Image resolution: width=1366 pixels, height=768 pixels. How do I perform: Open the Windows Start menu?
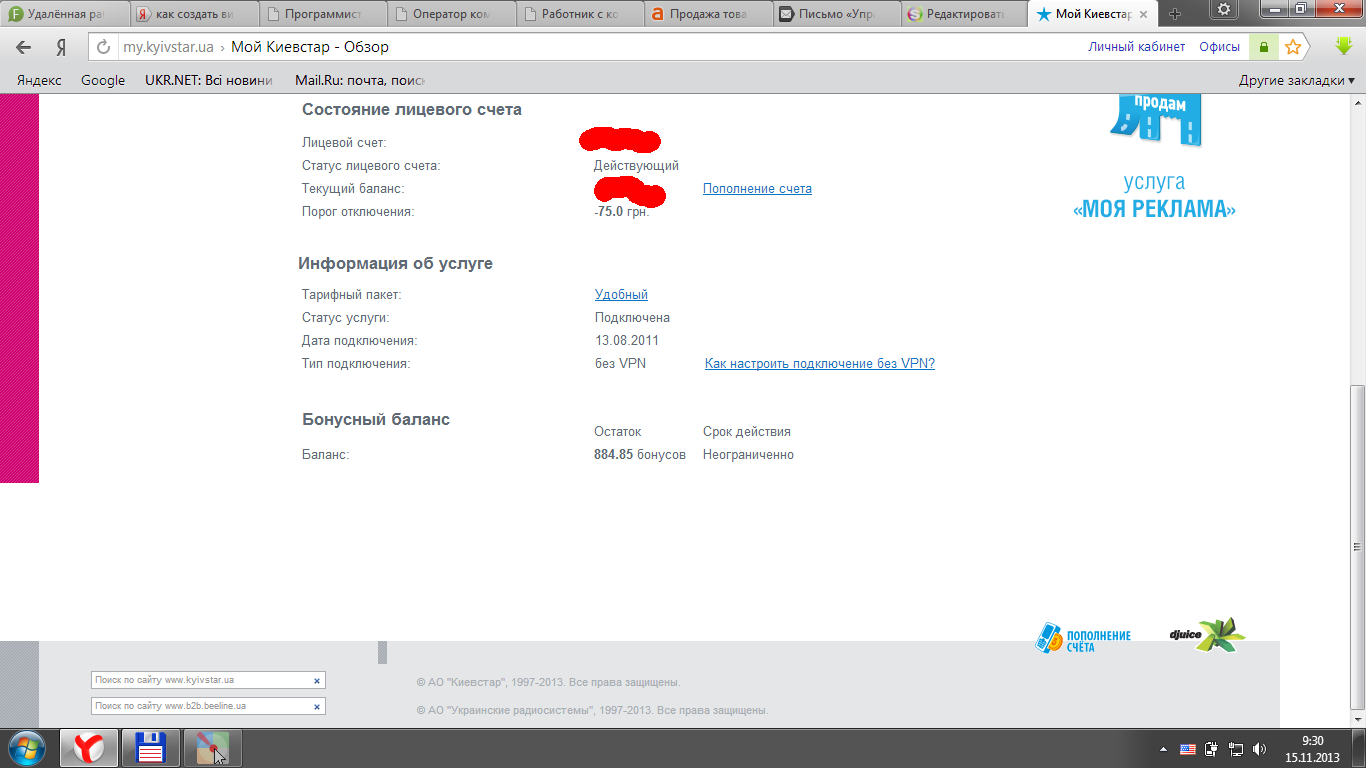[27, 748]
